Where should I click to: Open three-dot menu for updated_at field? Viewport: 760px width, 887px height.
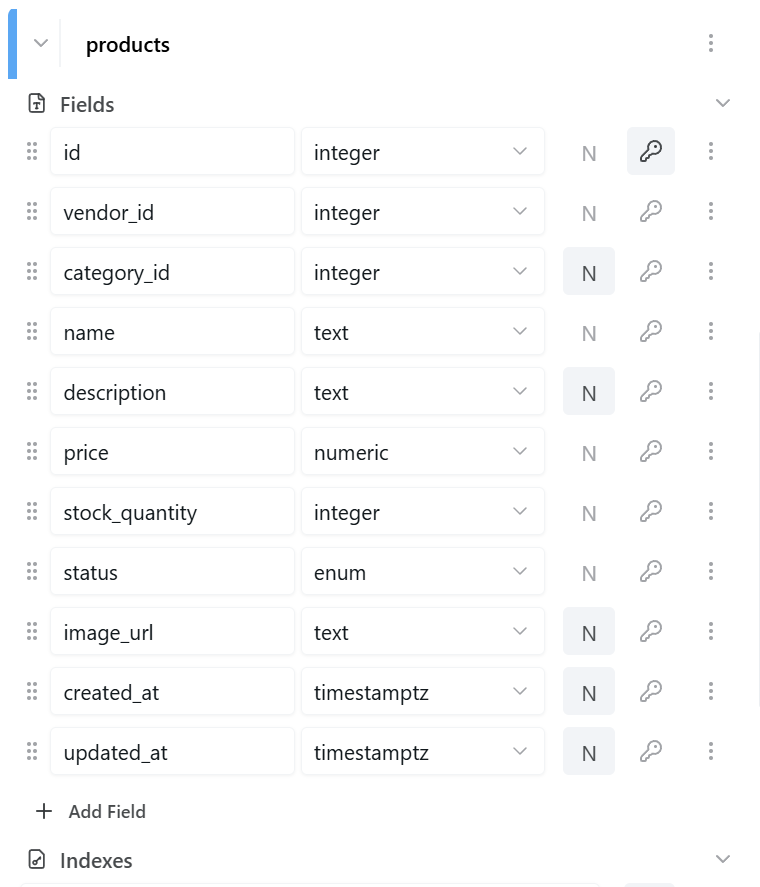pyautogui.click(x=711, y=751)
